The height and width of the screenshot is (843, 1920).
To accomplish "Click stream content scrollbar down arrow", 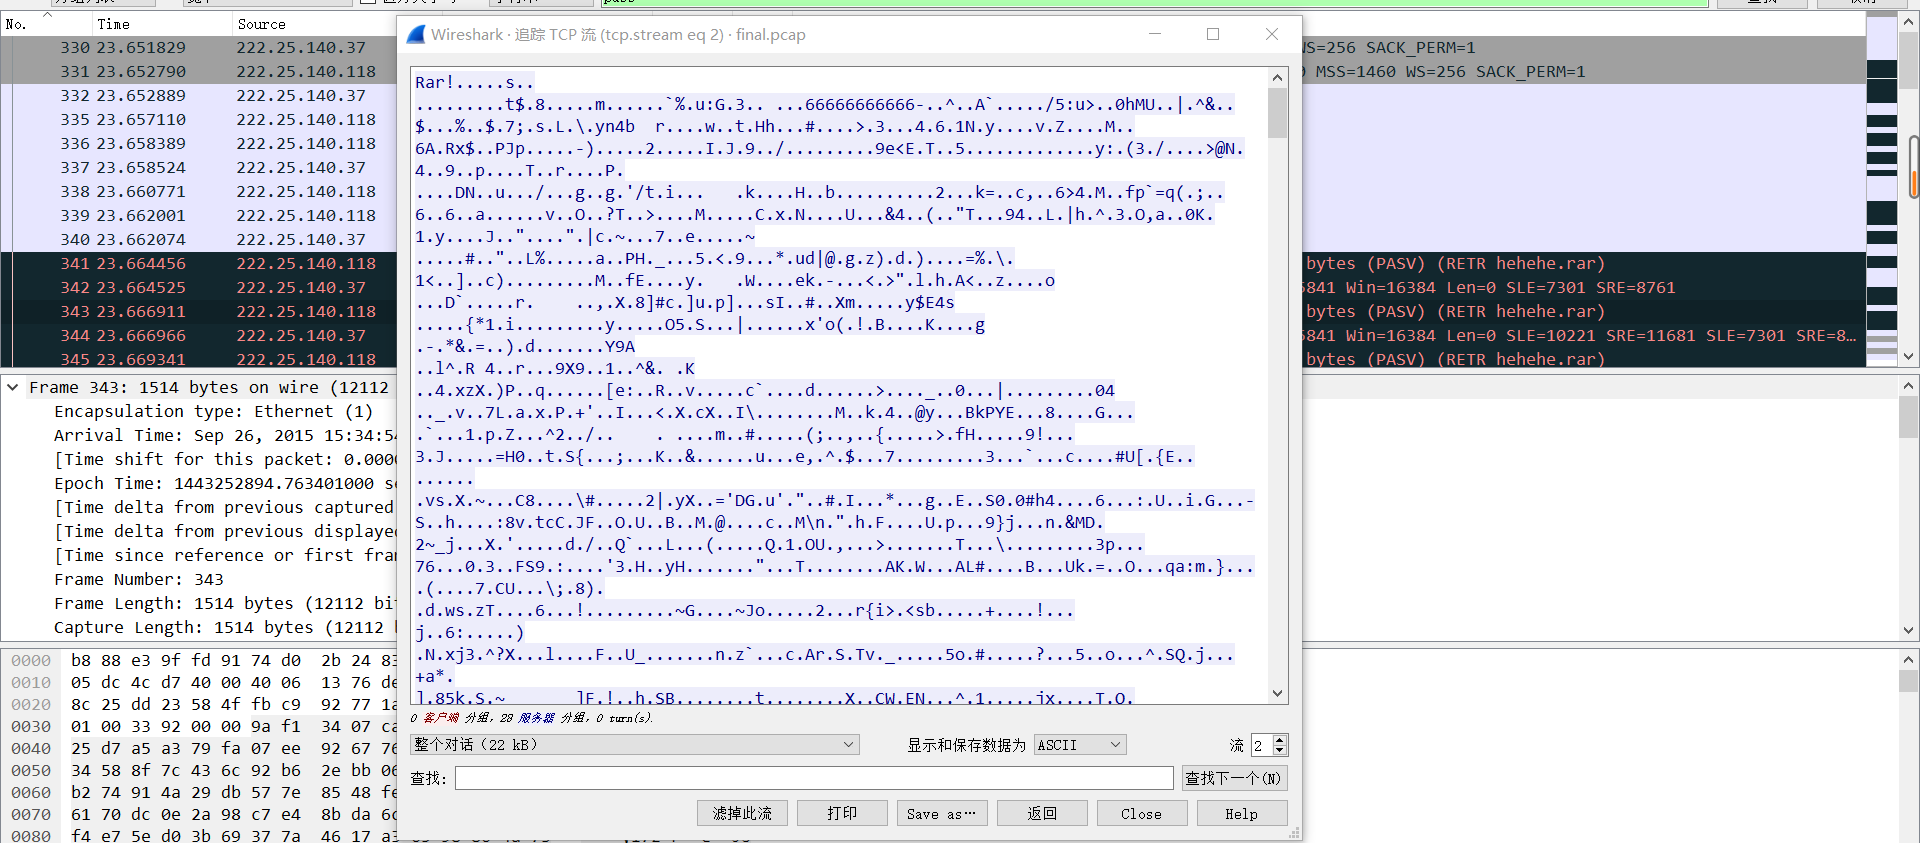I will tap(1278, 693).
